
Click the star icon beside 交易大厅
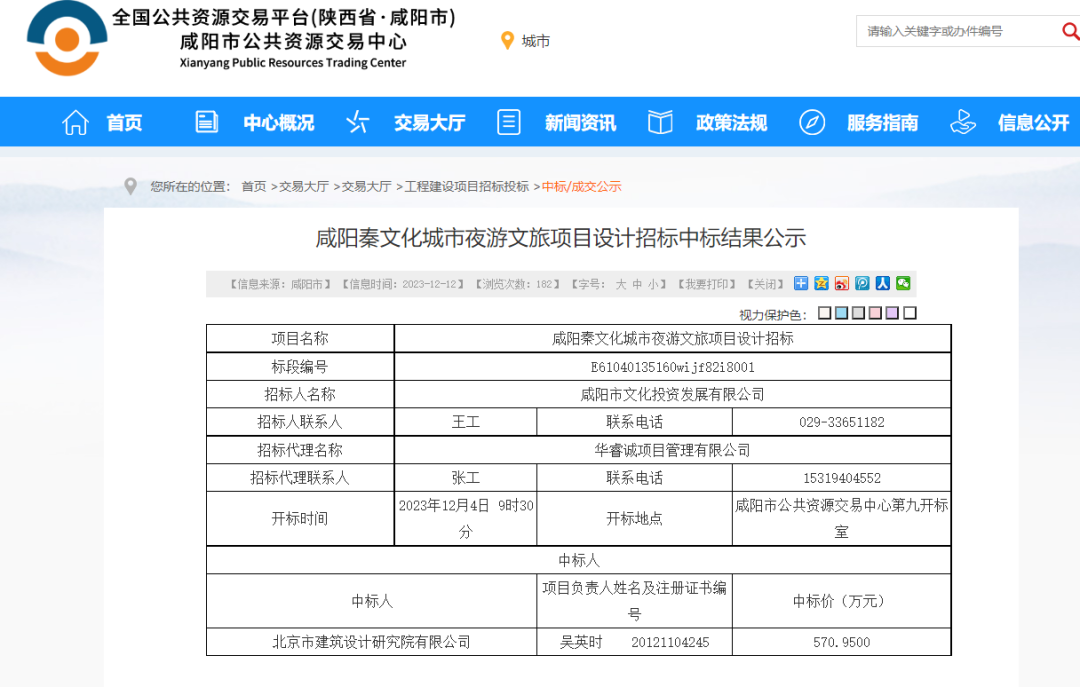pyautogui.click(x=357, y=122)
